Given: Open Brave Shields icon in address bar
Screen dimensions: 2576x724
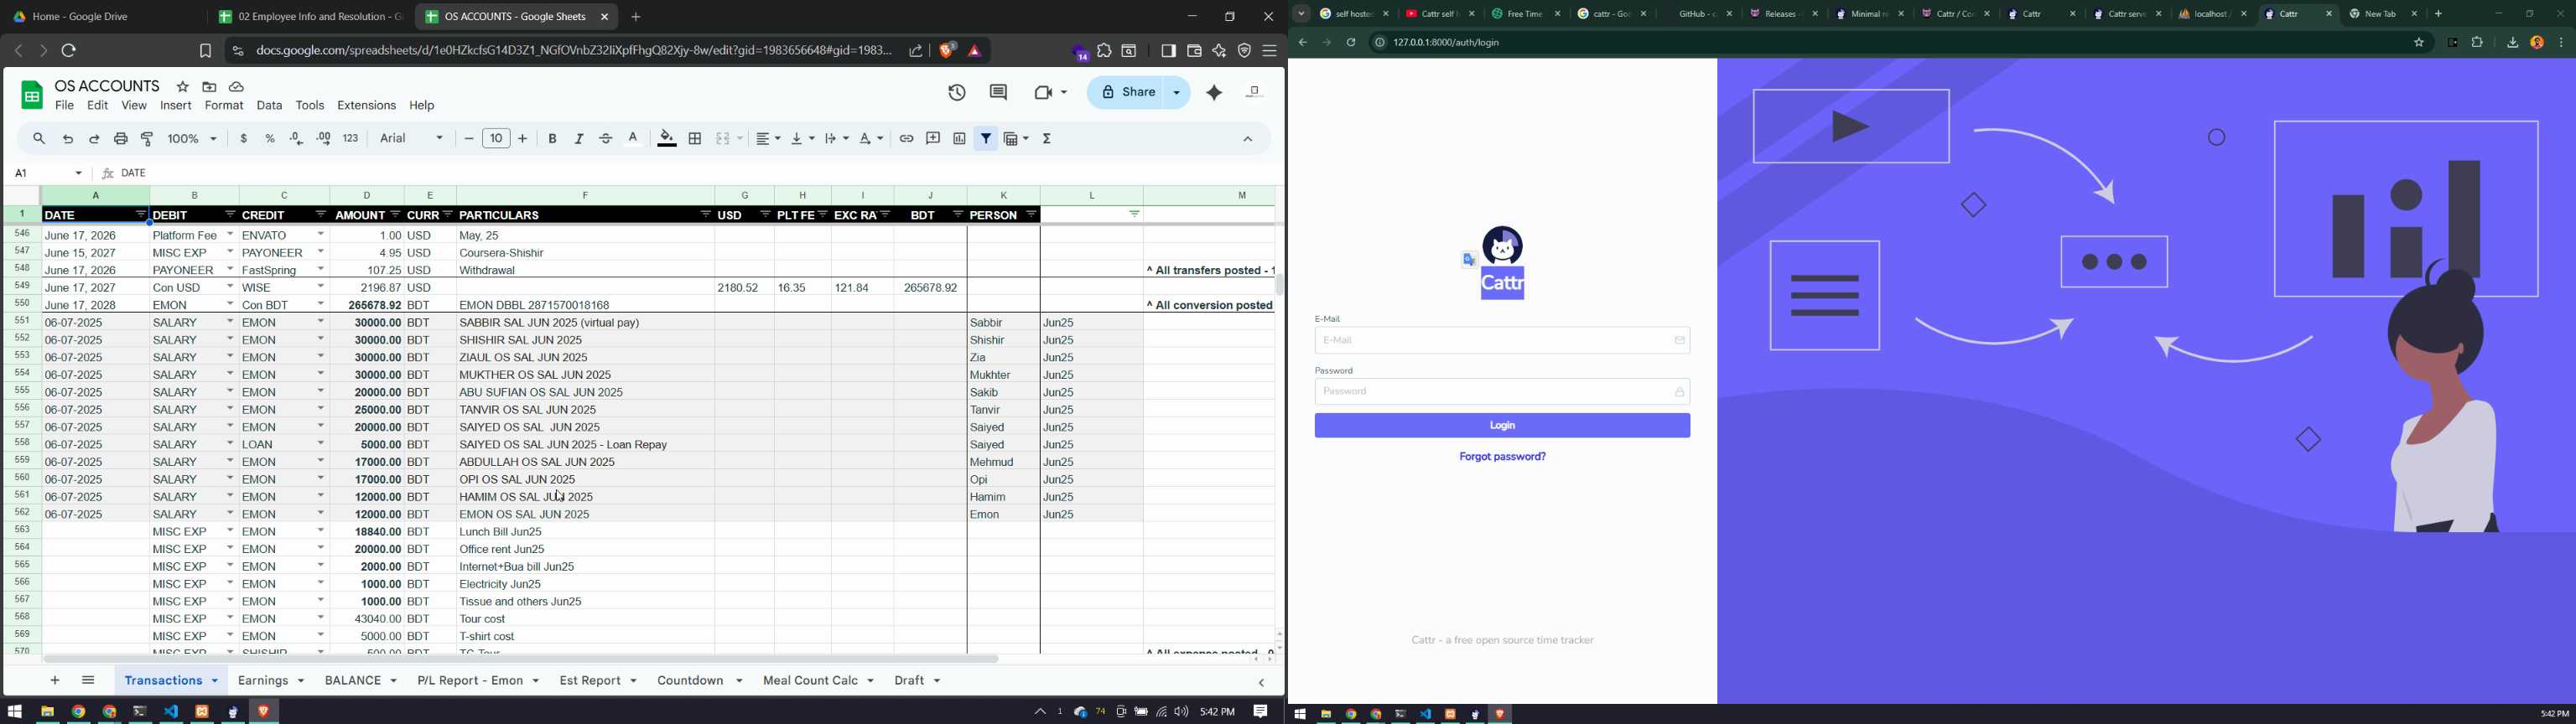Looking at the screenshot, I should (947, 50).
